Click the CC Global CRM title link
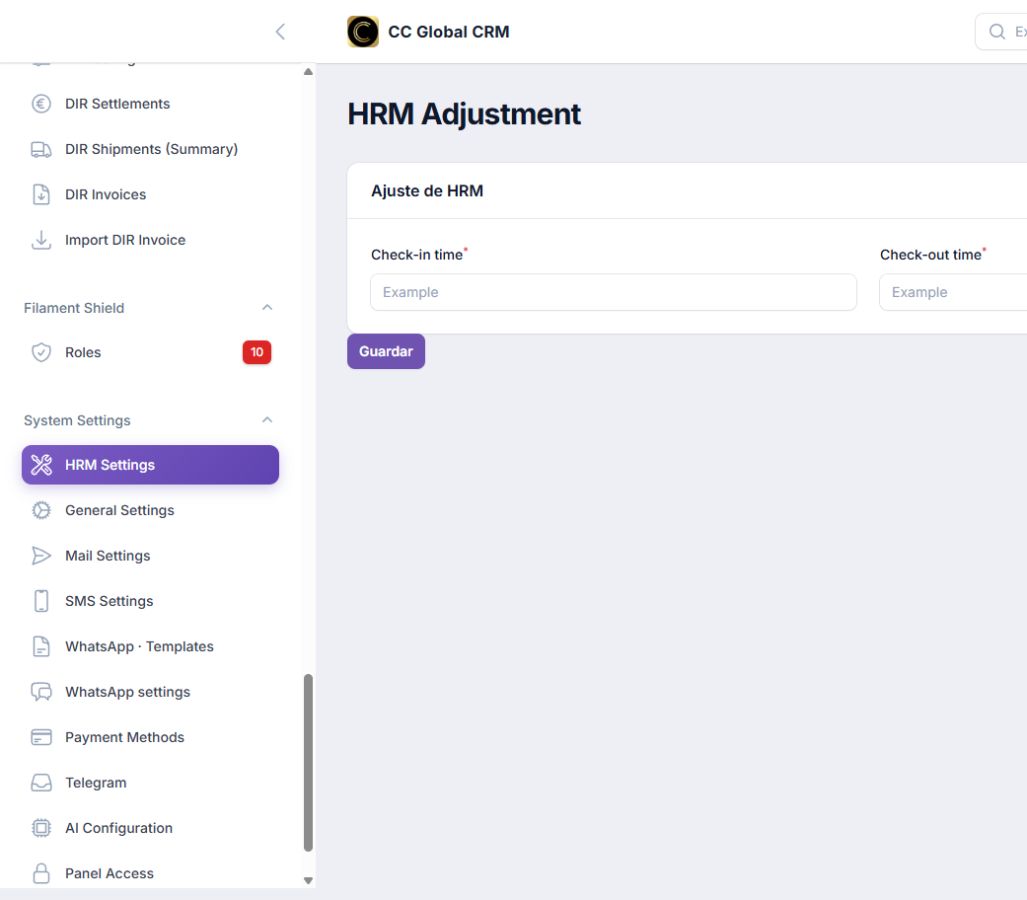 point(449,31)
